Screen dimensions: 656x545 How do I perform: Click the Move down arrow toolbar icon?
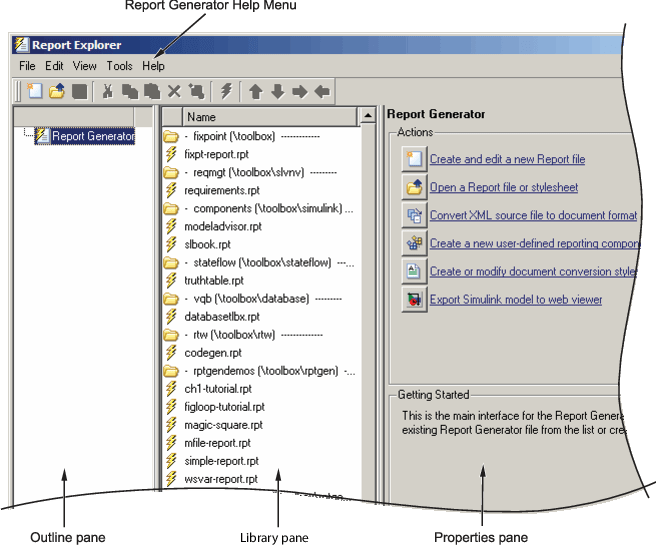(x=278, y=91)
